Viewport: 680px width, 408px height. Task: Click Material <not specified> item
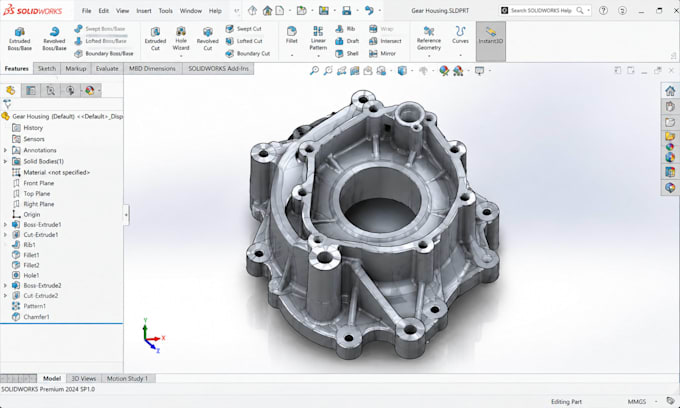[51, 172]
